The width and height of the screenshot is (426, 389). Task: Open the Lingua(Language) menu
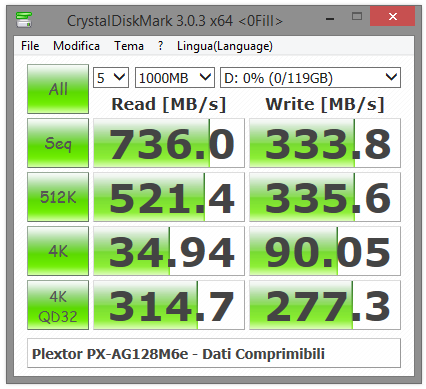[225, 46]
